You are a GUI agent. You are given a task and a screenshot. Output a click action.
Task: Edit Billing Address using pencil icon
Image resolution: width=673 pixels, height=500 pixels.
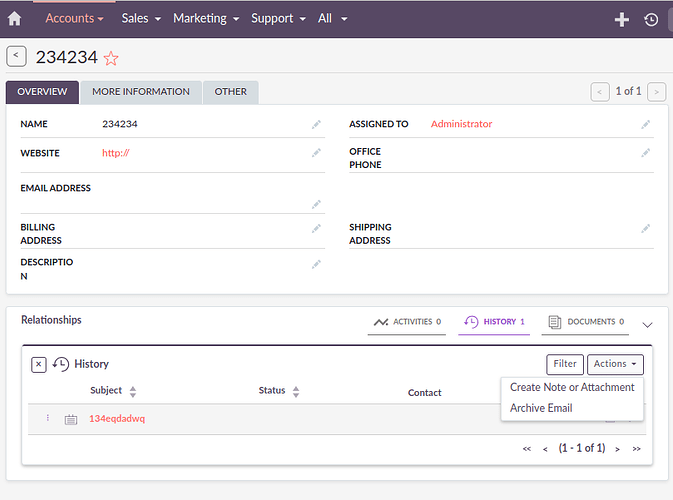316,229
